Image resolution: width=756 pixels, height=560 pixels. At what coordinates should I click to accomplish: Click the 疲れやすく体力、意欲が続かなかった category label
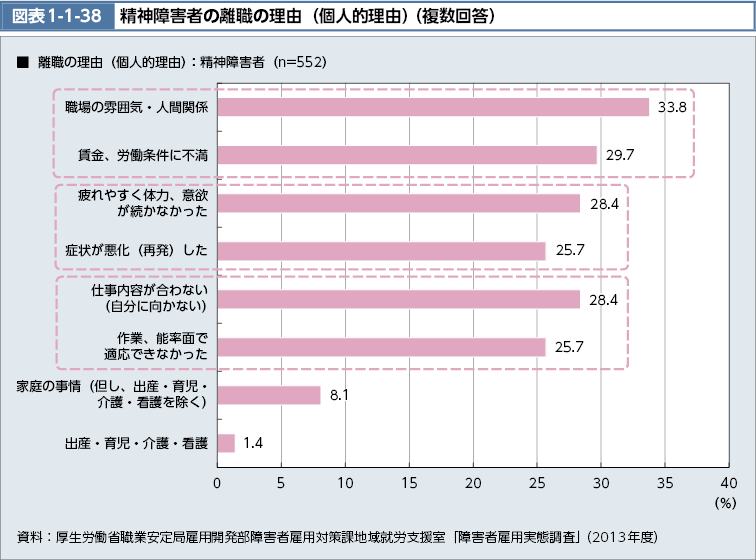tap(143, 203)
